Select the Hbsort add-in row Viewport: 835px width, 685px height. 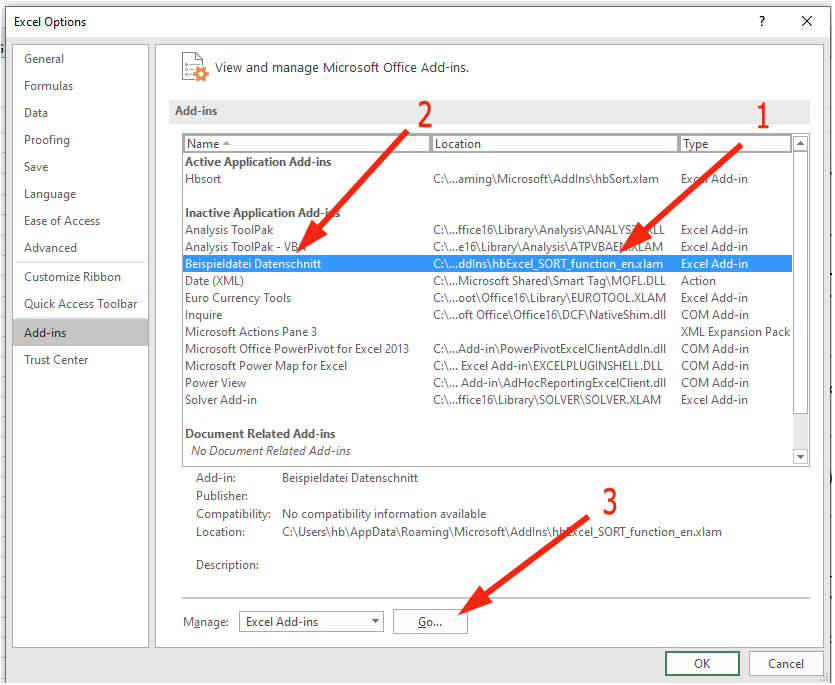click(487, 179)
